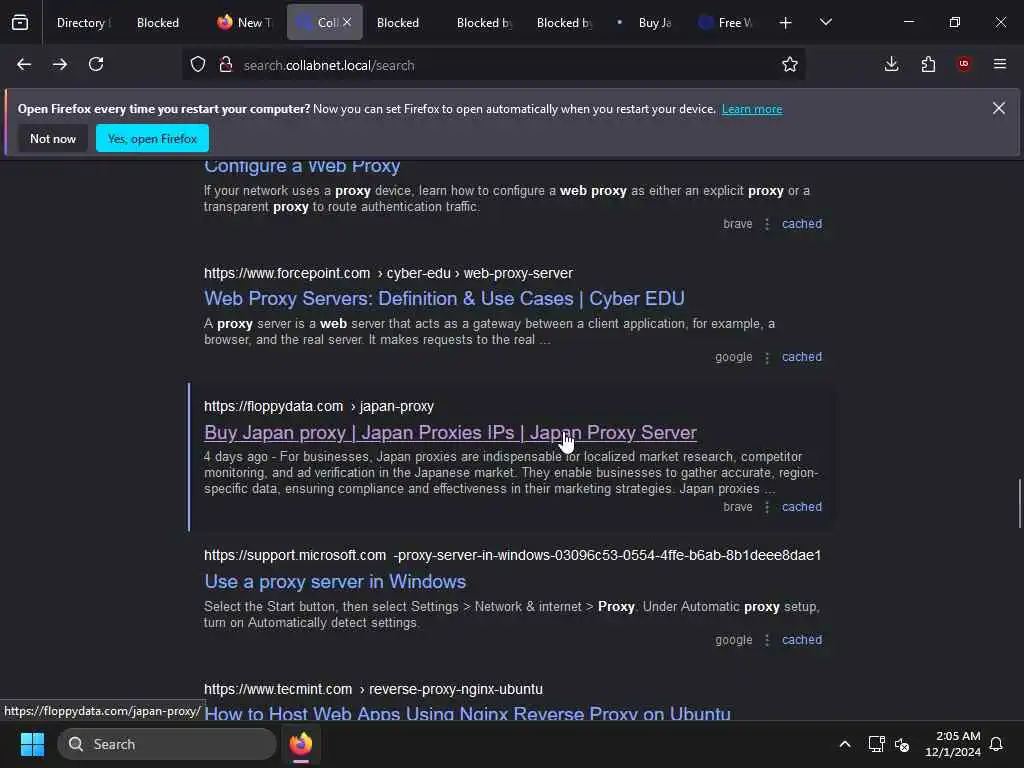Open the Firefox application menu

point(1000,64)
